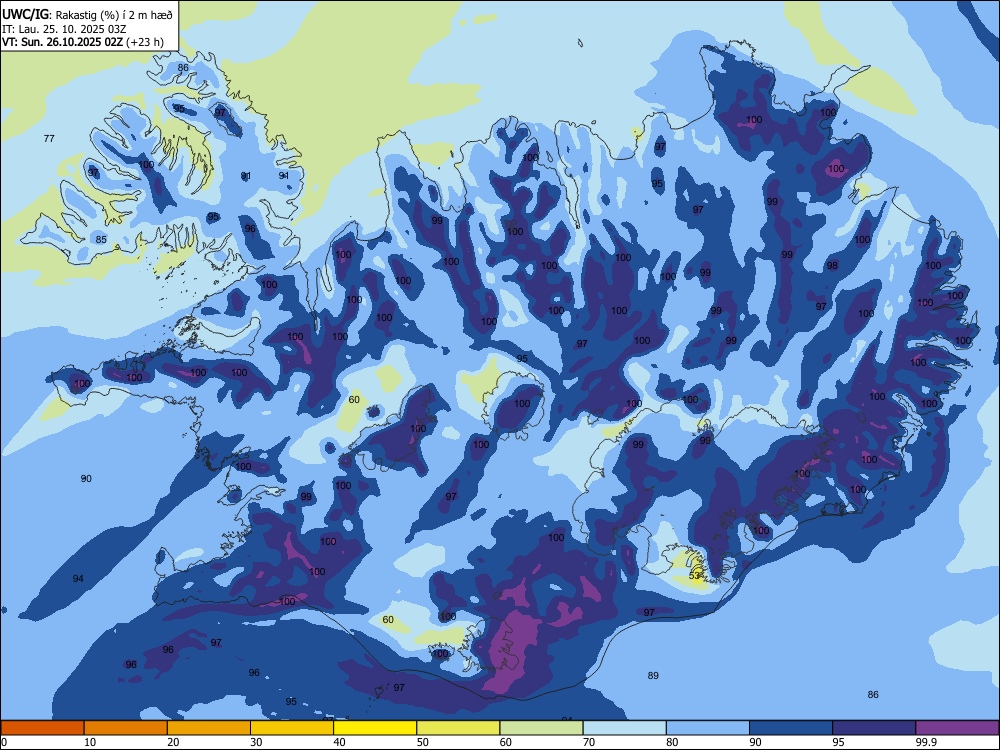Click the dark orange 0–10 legend swatch
Screen dimensions: 1000x750
pos(42,728)
